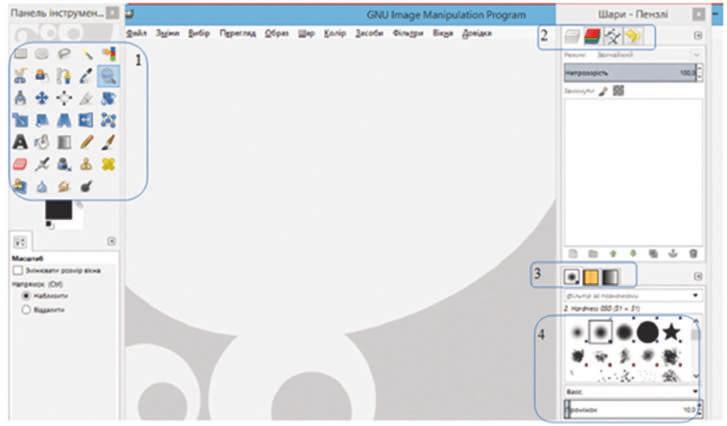The image size is (727, 426).
Task: Toggle lock alpha channel checkerboard icon
Action: (619, 90)
